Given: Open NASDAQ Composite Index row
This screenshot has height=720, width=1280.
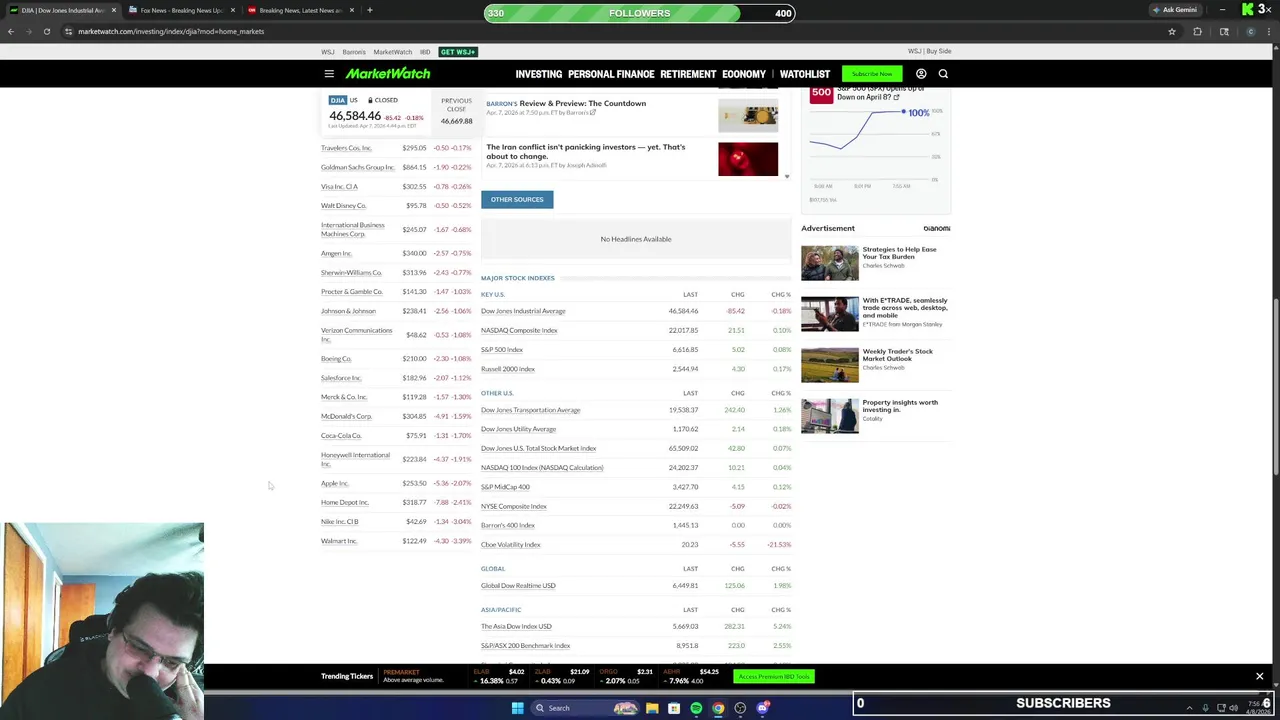Looking at the screenshot, I should (x=636, y=330).
